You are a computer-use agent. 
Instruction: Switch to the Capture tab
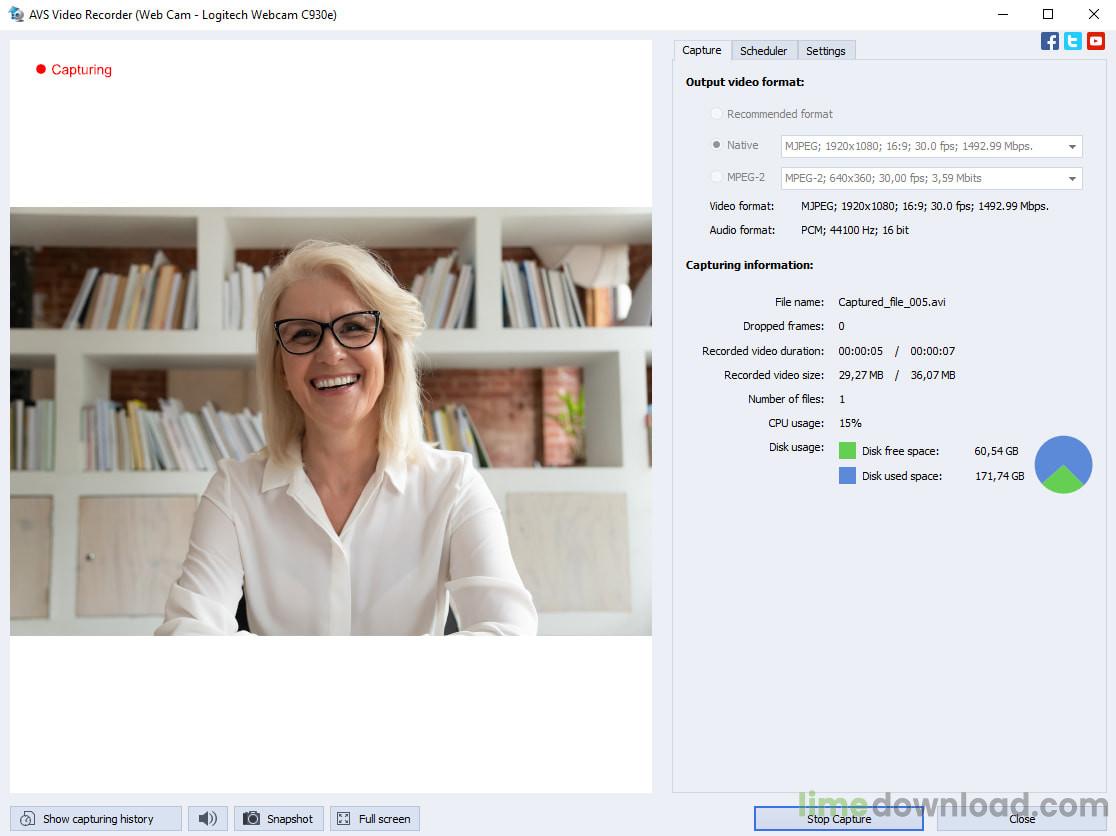pyautogui.click(x=702, y=51)
